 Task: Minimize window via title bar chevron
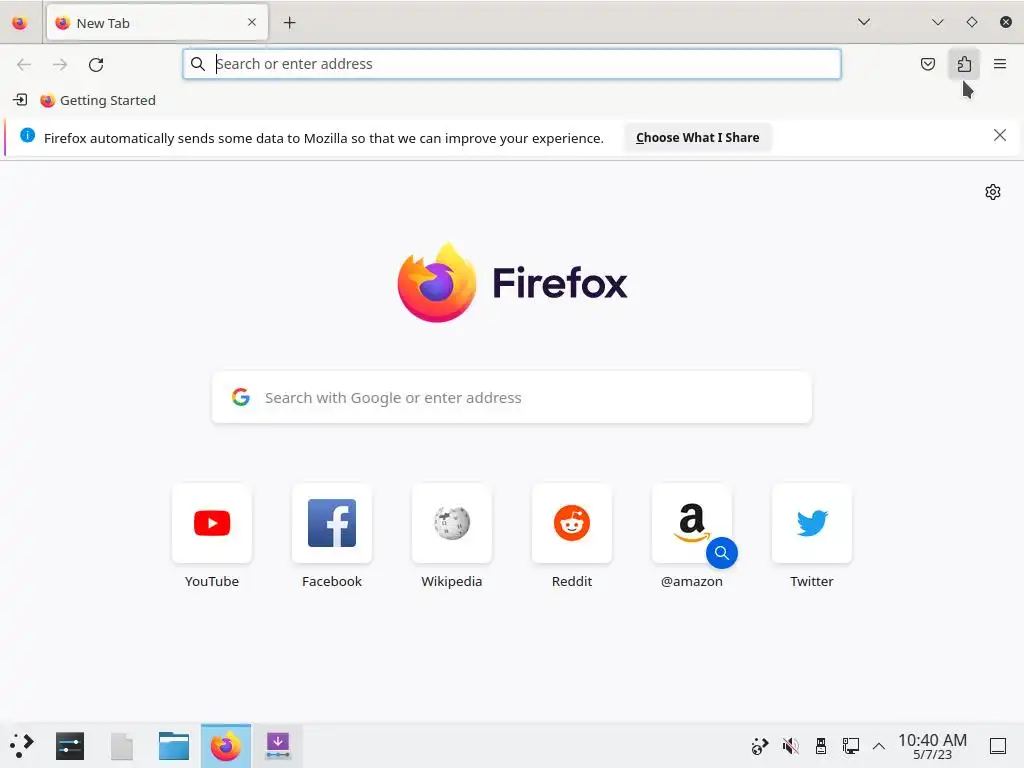(938, 22)
